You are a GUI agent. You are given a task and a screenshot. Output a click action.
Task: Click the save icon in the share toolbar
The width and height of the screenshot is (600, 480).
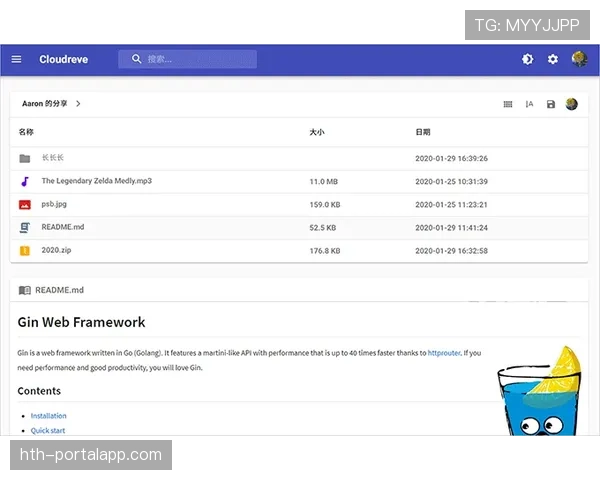550,104
